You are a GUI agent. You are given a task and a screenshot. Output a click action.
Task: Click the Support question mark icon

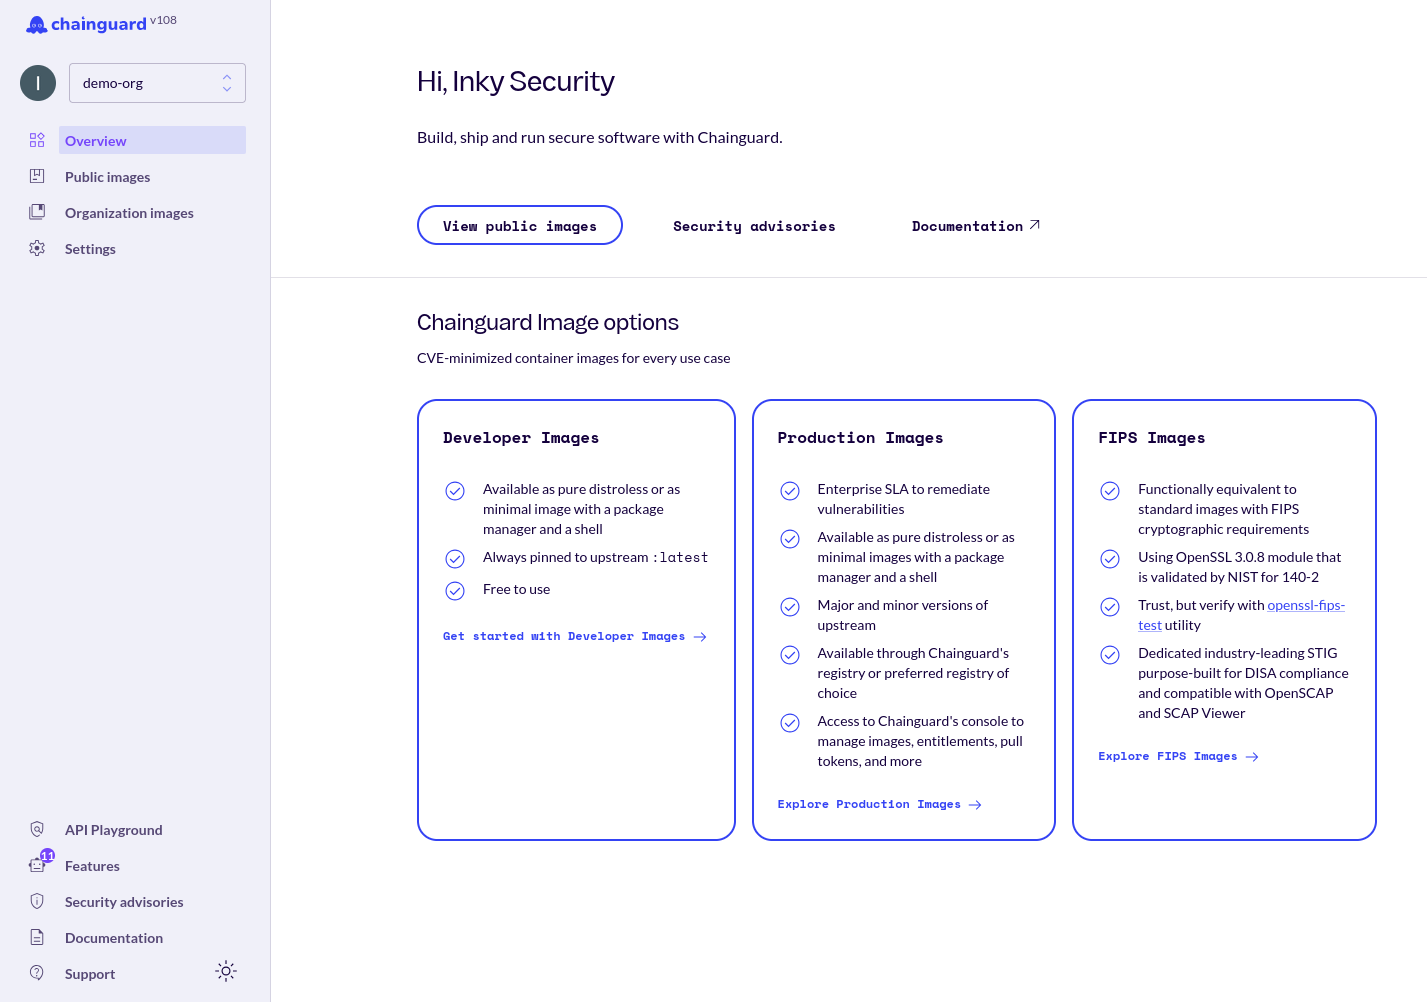point(37,973)
